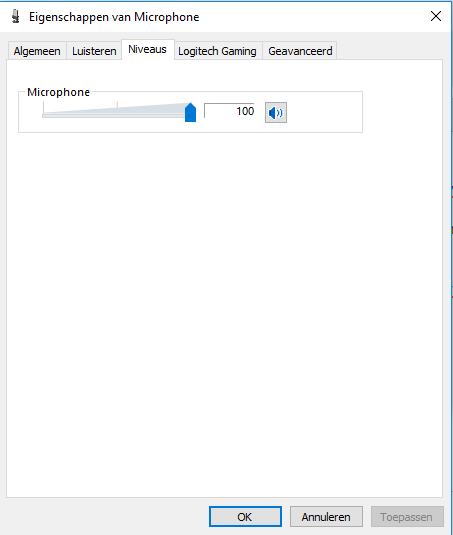Viewport: 453px width, 535px height.
Task: Confirm with the OK button
Action: pos(245,517)
